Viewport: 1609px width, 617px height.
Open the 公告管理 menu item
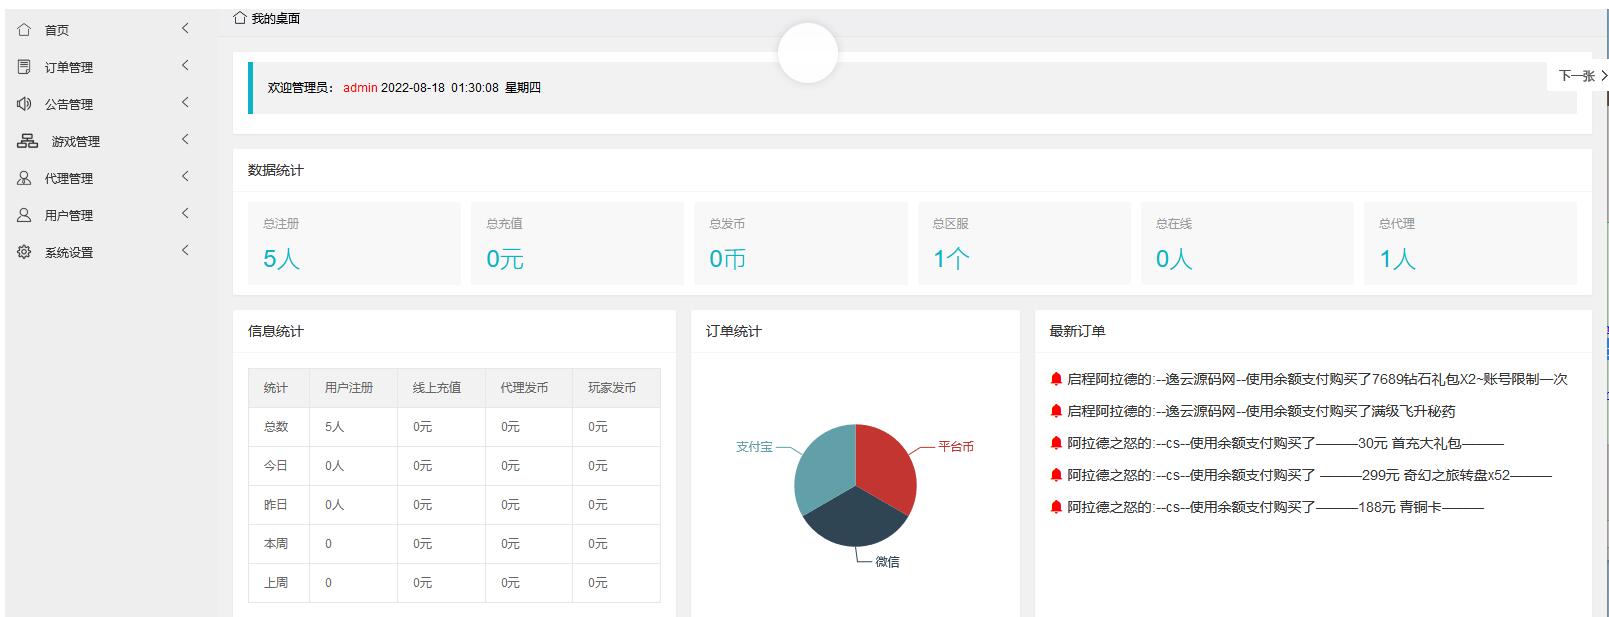pos(69,104)
